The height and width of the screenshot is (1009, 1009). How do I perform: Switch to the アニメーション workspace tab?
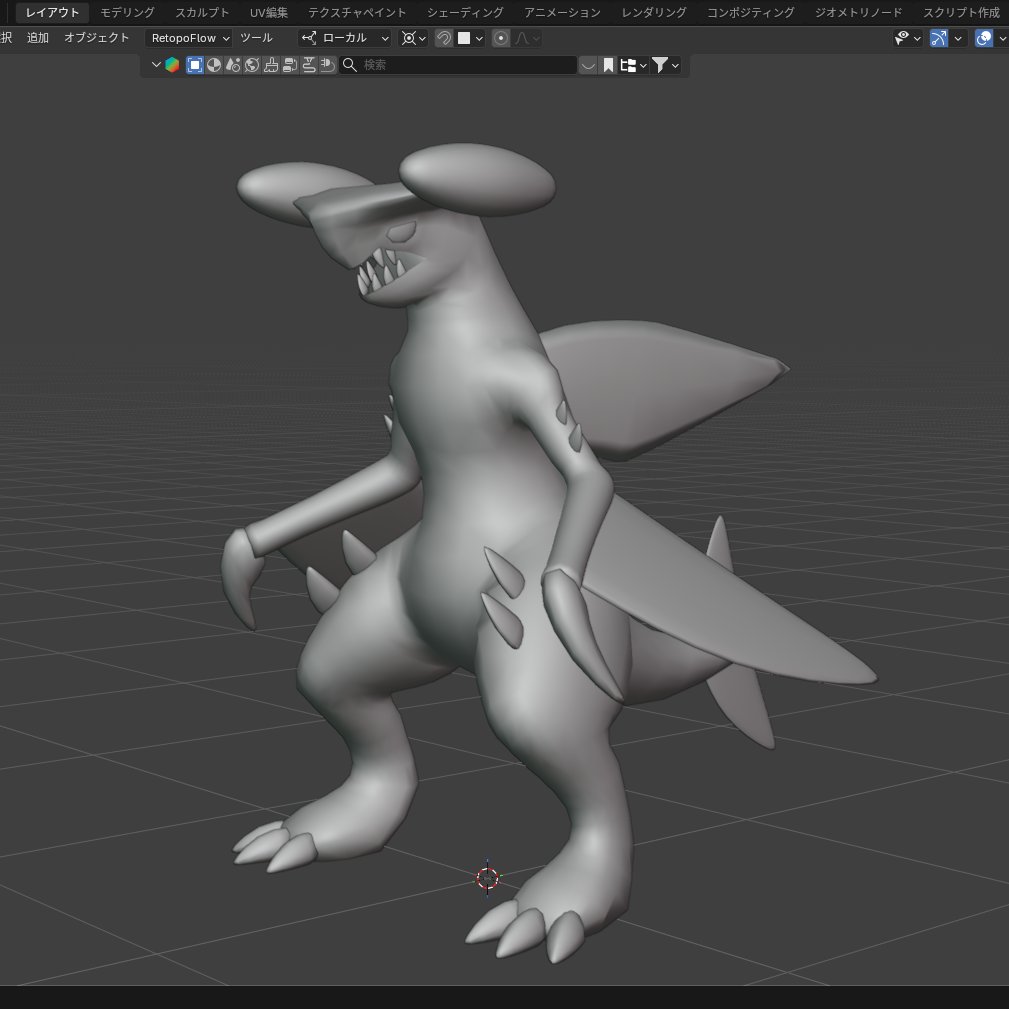[562, 12]
